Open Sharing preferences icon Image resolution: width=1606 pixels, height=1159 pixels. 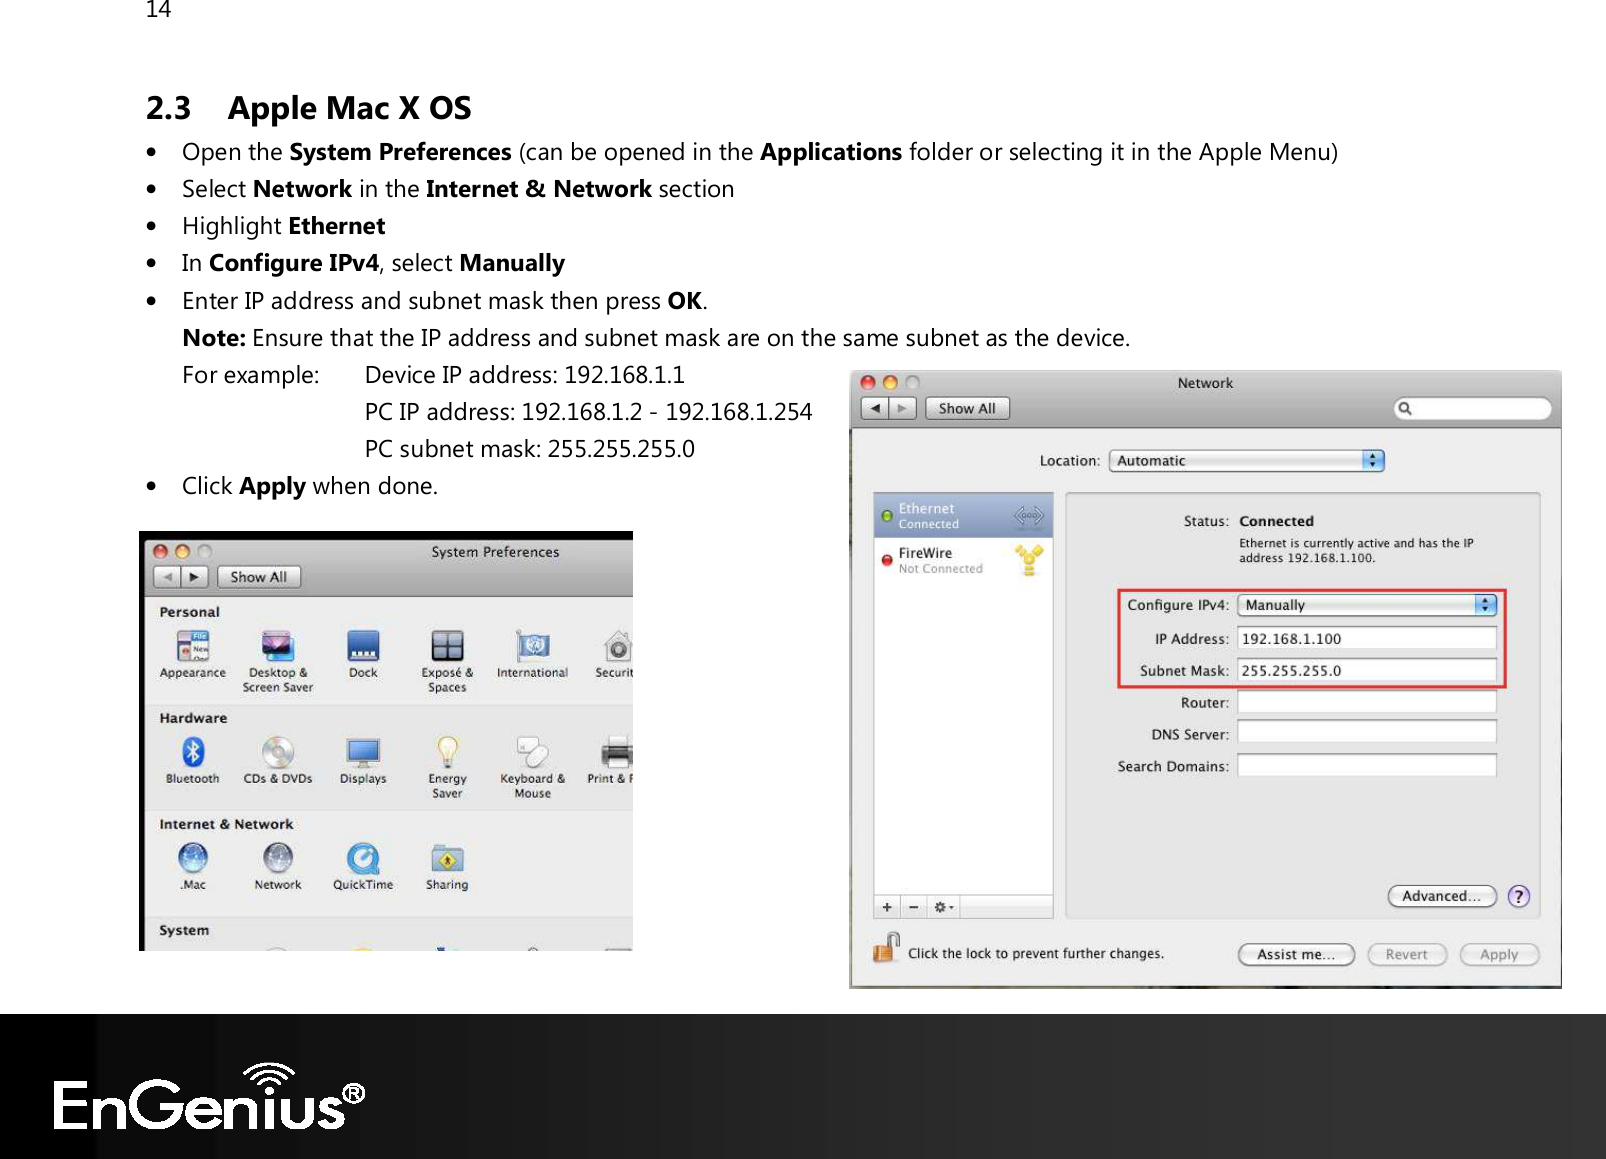(x=447, y=867)
